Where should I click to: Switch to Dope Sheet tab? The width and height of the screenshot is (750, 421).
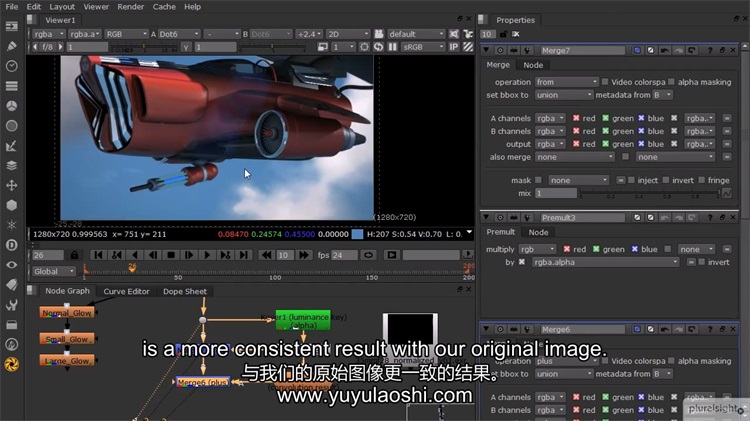click(185, 291)
